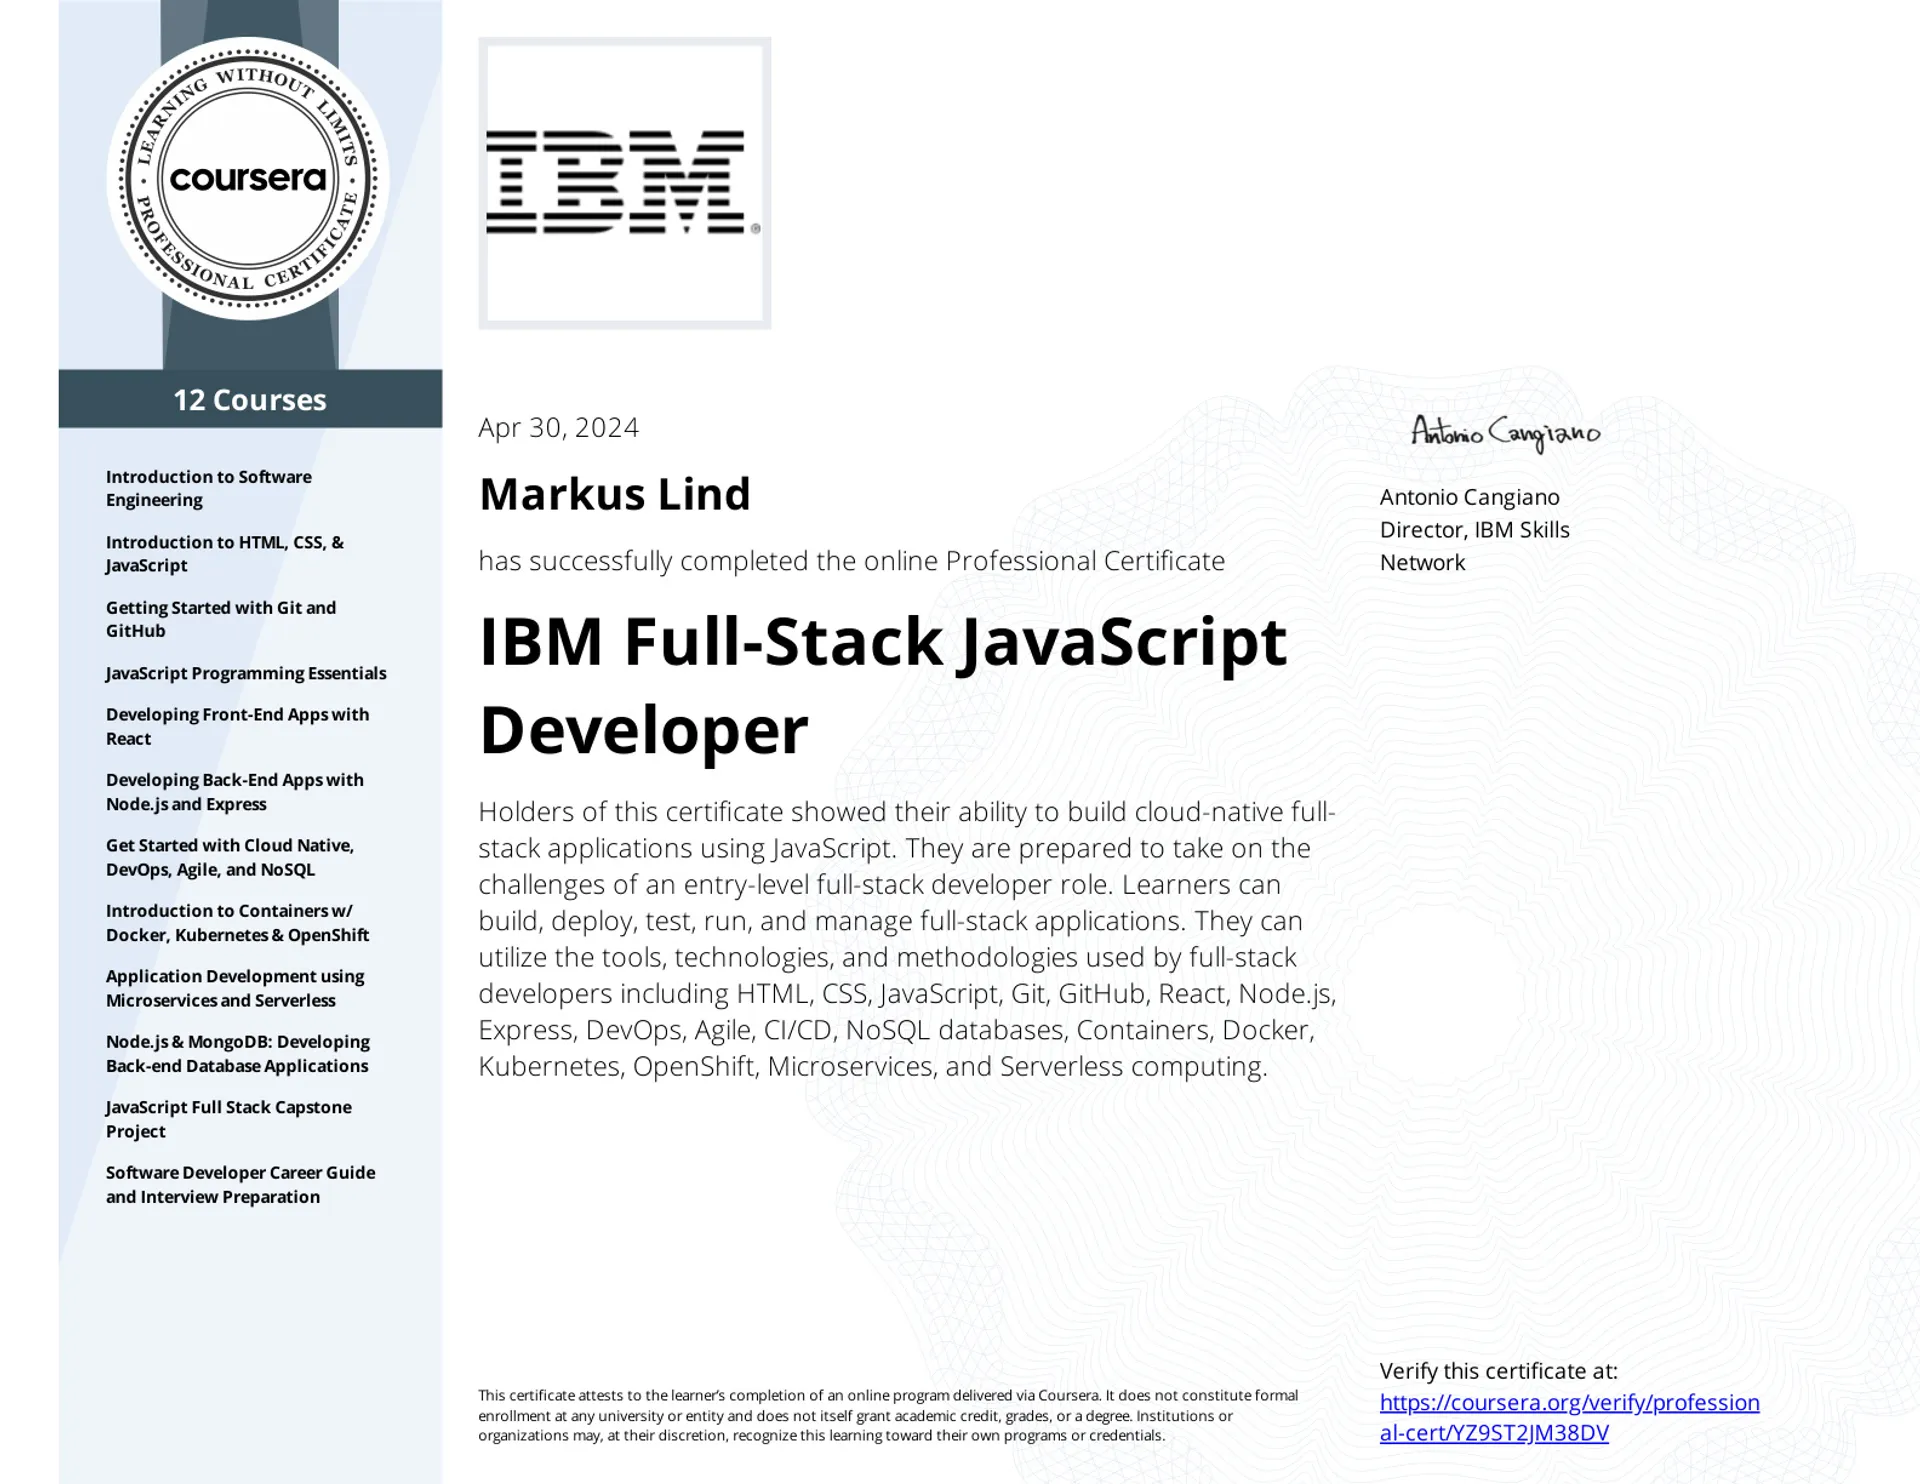Select the recipient name 'Markus Lind'
The image size is (1920, 1484).
tap(614, 493)
